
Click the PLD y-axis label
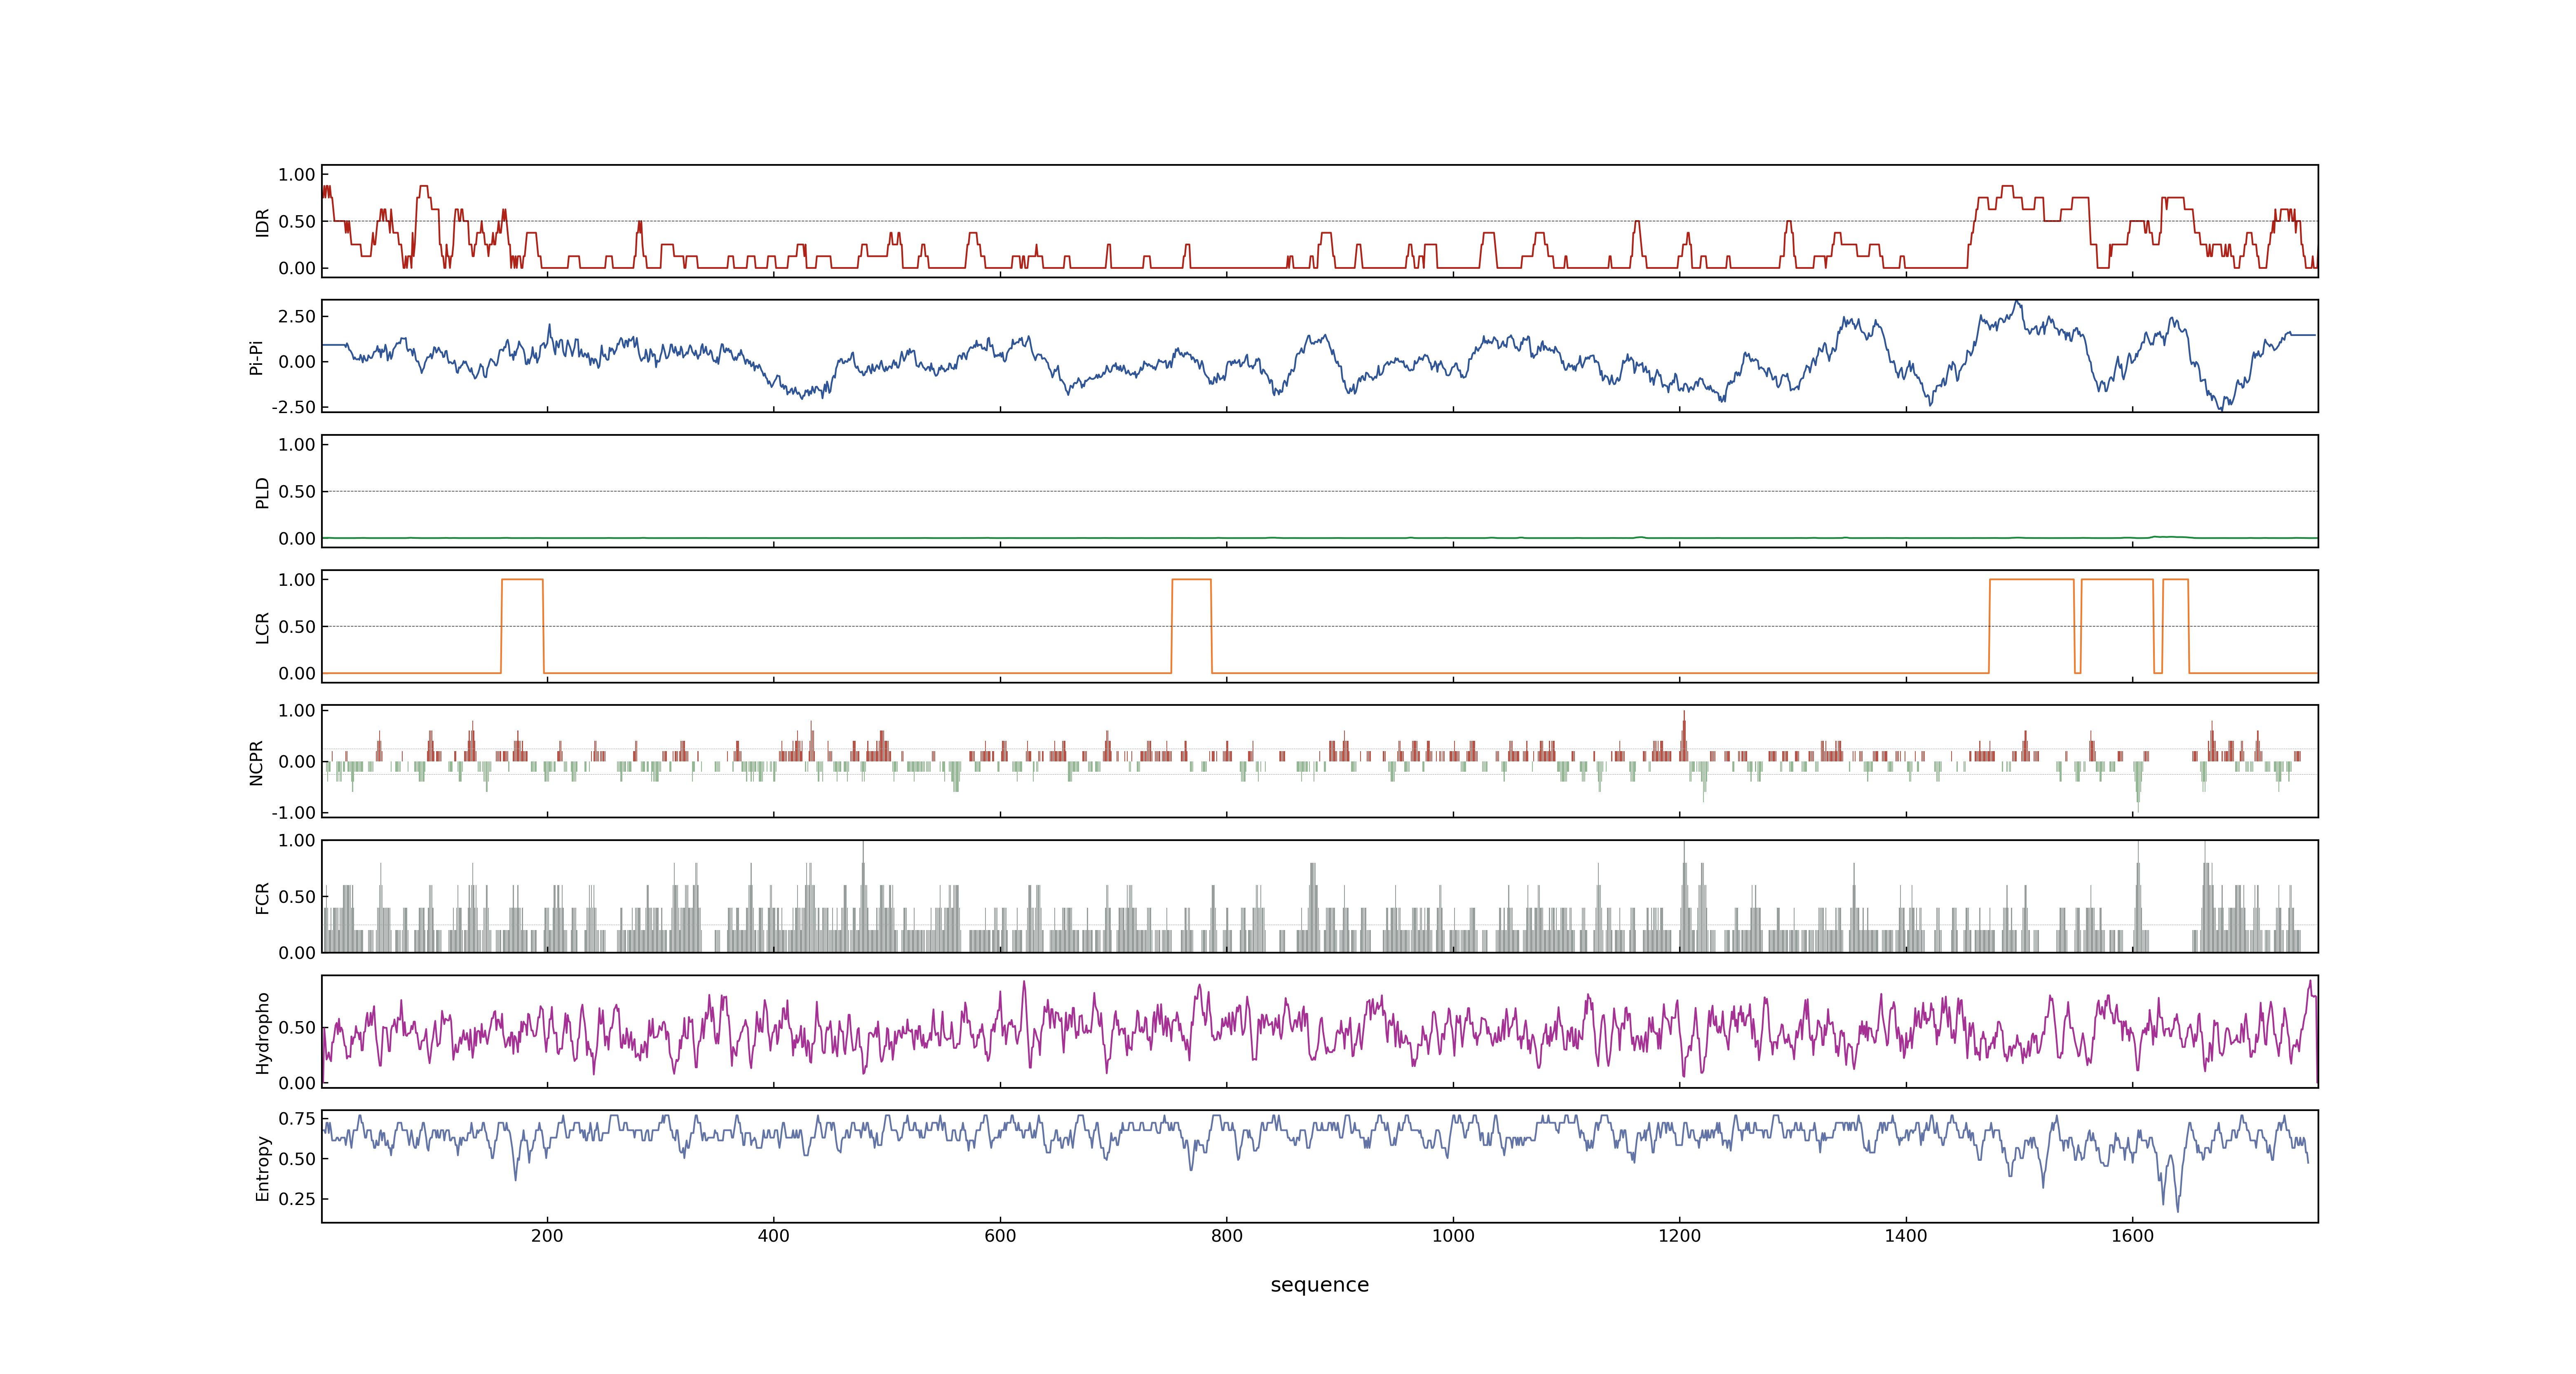click(x=262, y=492)
